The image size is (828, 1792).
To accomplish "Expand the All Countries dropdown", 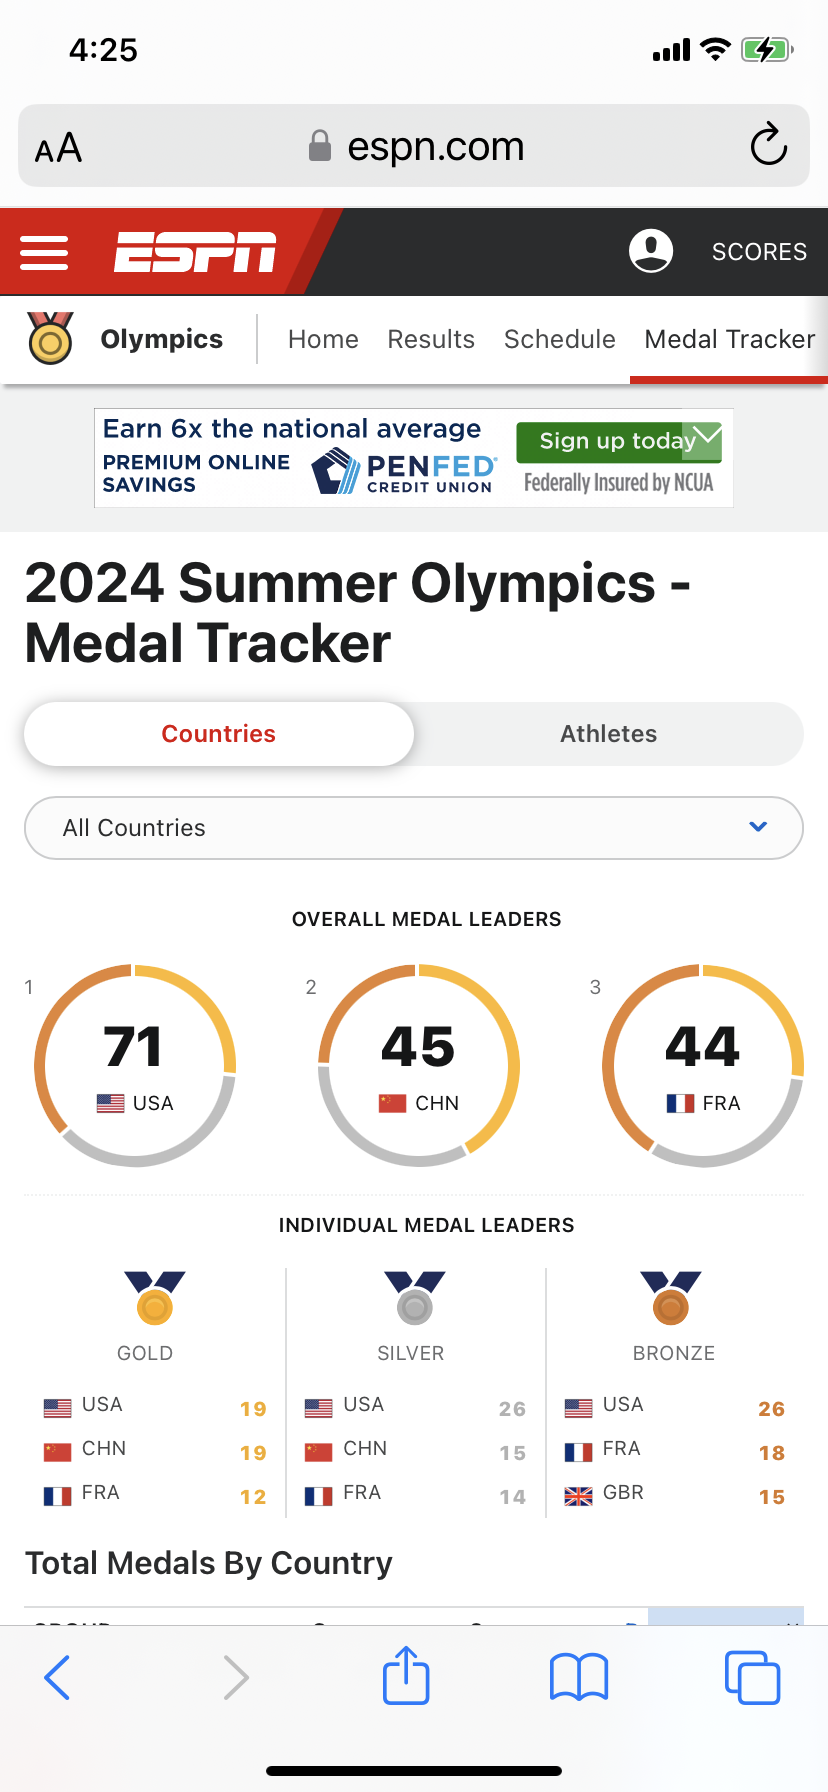I will click(414, 828).
